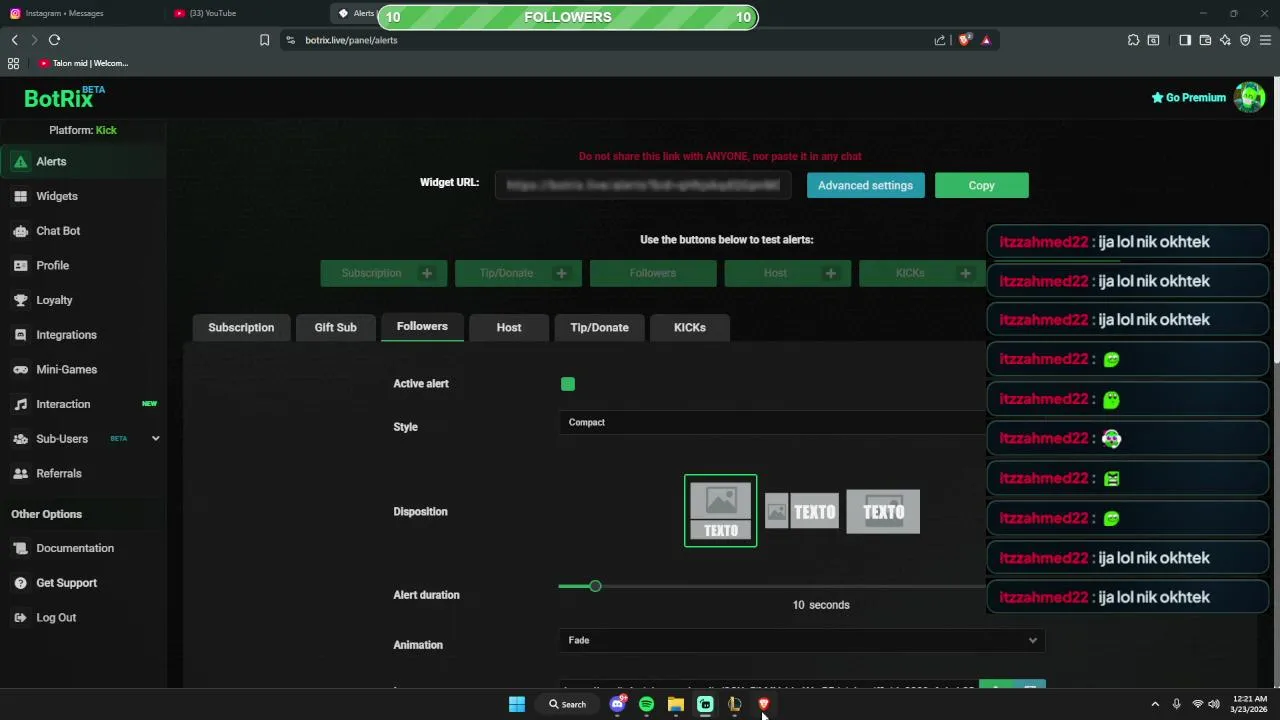Open Widgets from the sidebar
This screenshot has width=1280, height=720.
click(x=56, y=196)
